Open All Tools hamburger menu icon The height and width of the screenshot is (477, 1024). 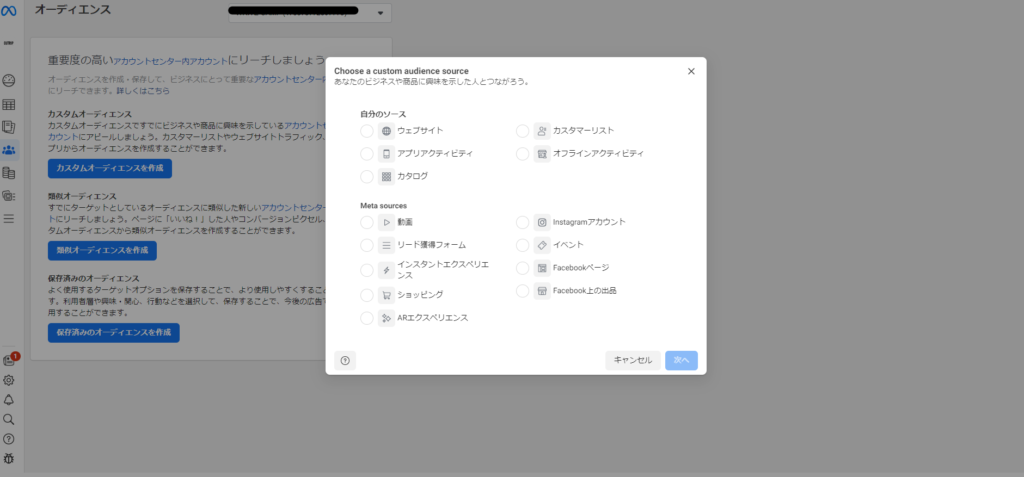pyautogui.click(x=9, y=218)
